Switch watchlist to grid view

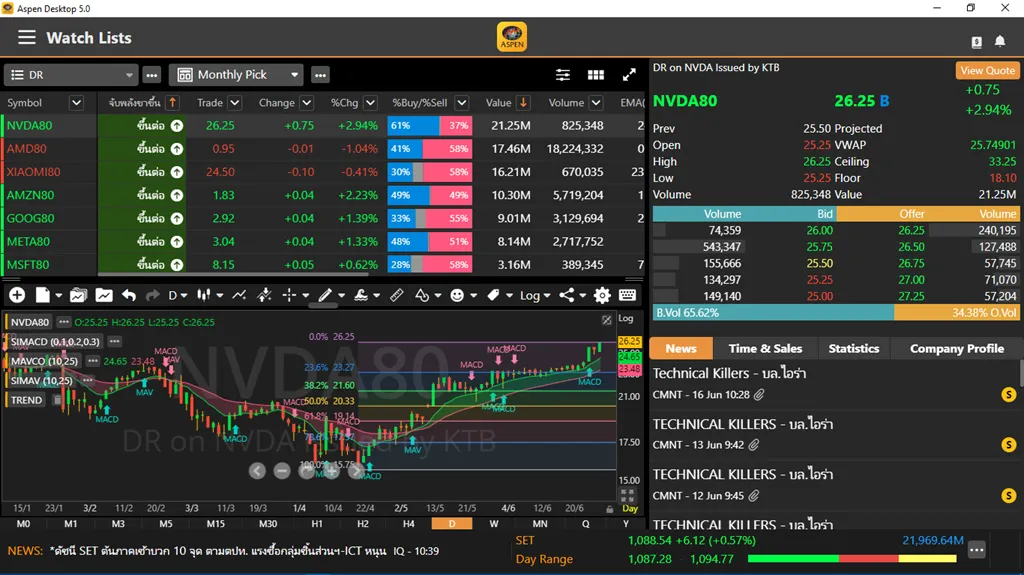[x=596, y=75]
